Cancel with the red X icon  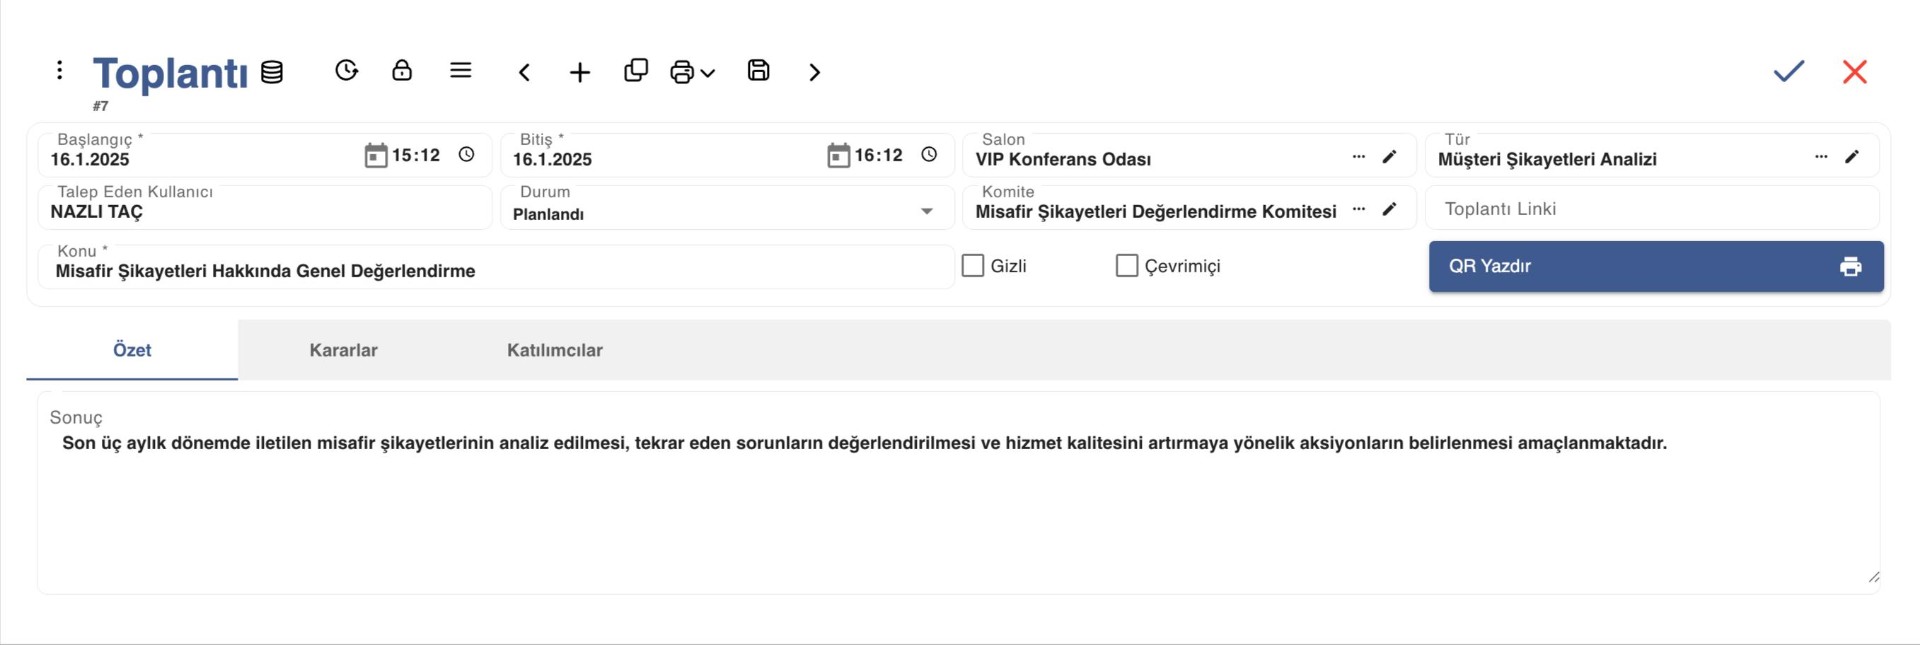(1855, 72)
